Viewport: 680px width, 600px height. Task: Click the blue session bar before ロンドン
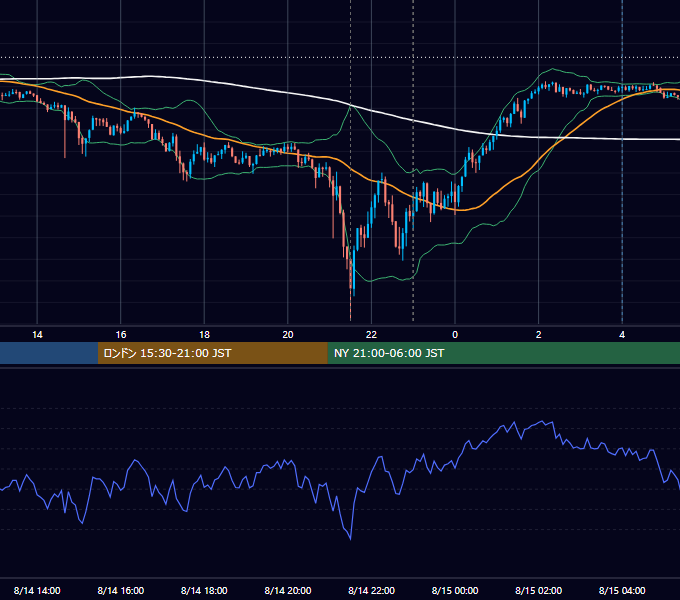49,353
